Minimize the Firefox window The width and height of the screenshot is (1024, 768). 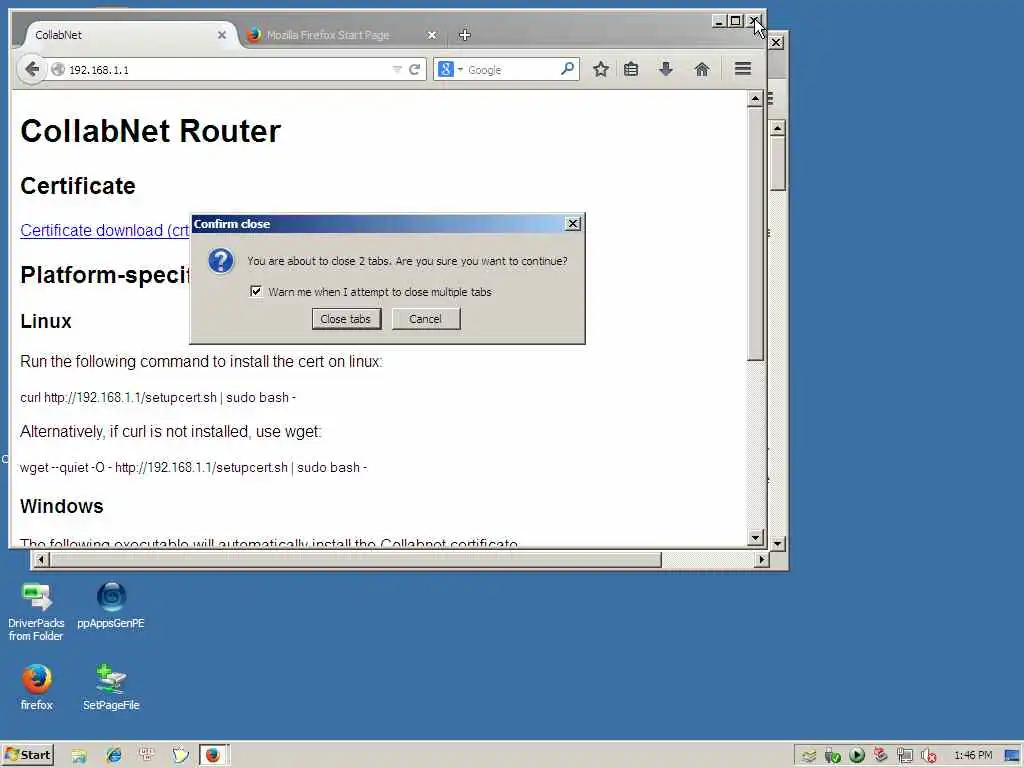tap(718, 21)
